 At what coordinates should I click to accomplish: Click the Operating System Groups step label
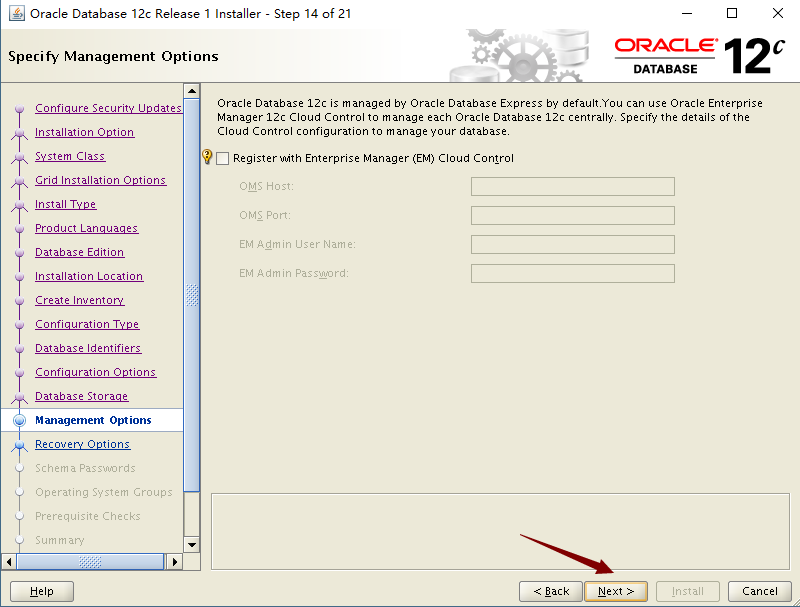pos(104,492)
